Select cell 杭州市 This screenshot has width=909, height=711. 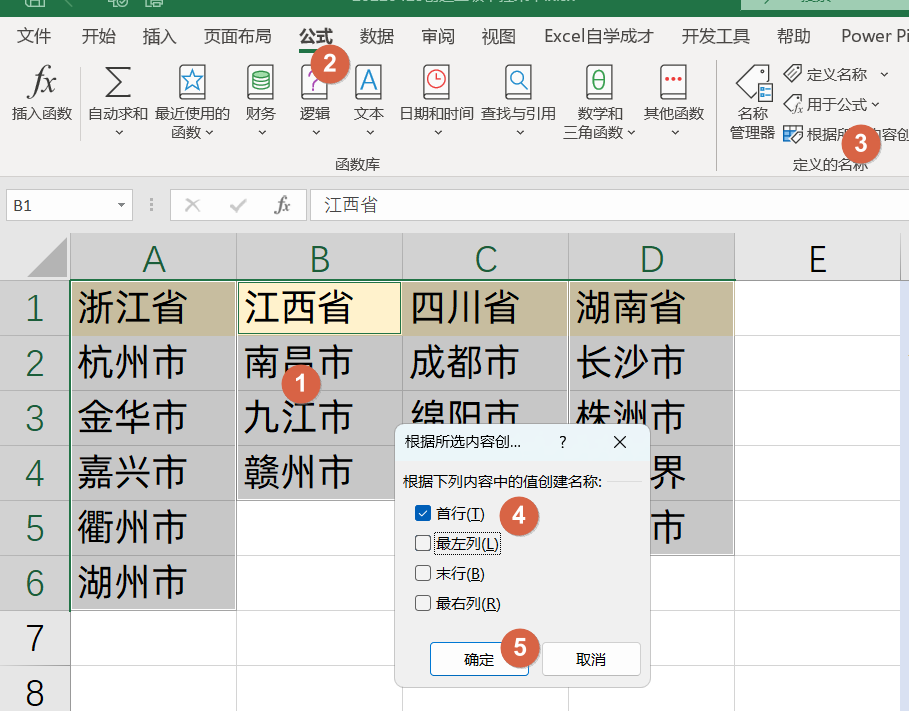pyautogui.click(x=153, y=362)
